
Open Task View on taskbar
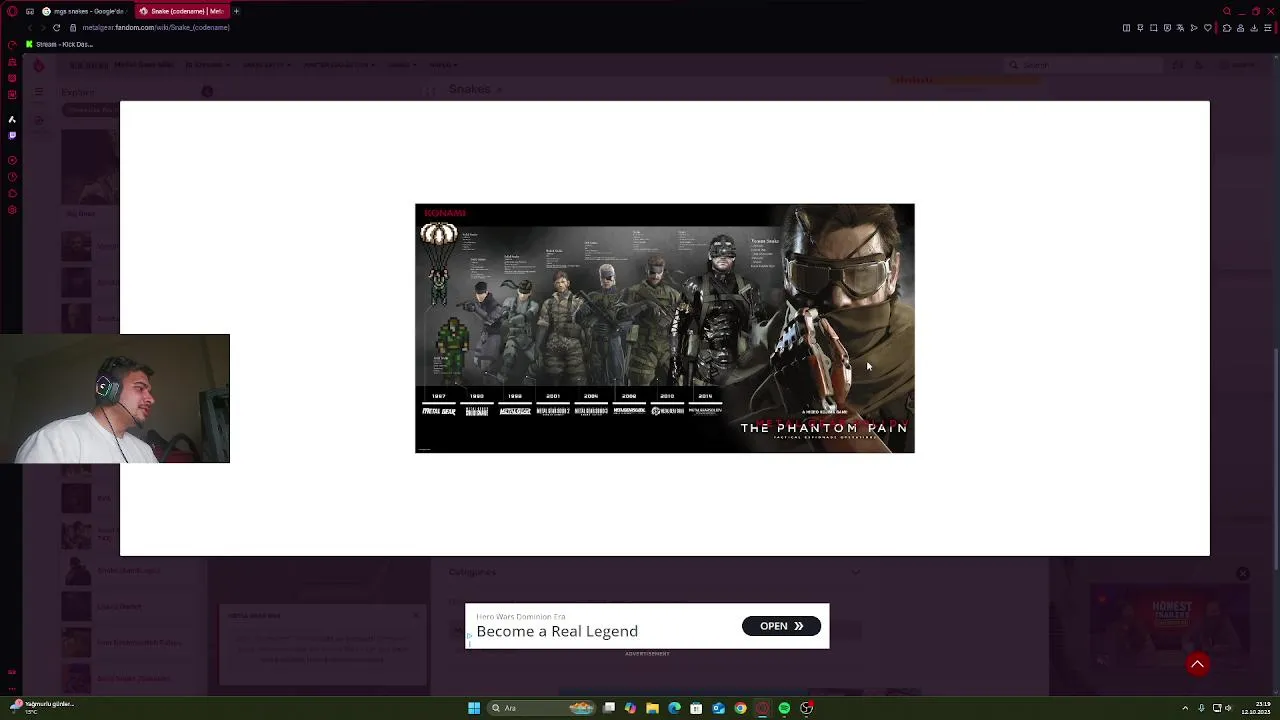[608, 708]
